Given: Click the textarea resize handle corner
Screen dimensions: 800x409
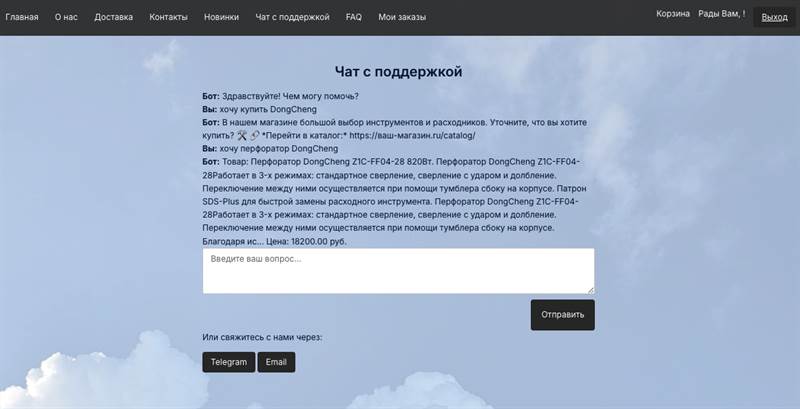Looking at the screenshot, I should point(590,289).
